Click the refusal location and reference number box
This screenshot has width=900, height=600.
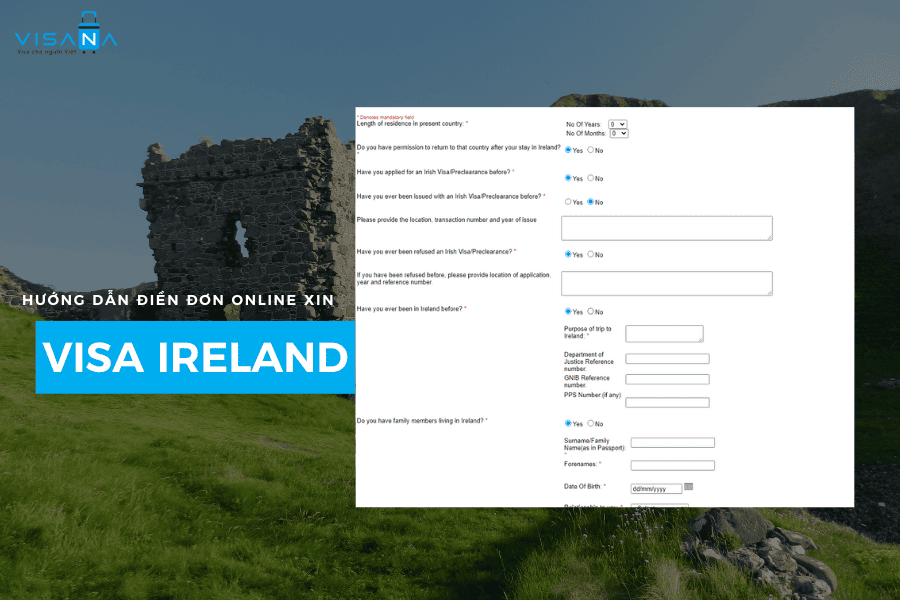coord(668,283)
